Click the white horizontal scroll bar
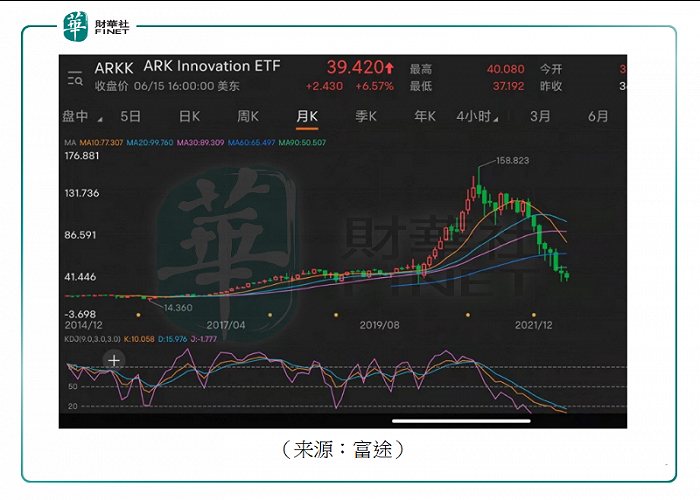The height and width of the screenshot is (500, 700). coord(461,421)
